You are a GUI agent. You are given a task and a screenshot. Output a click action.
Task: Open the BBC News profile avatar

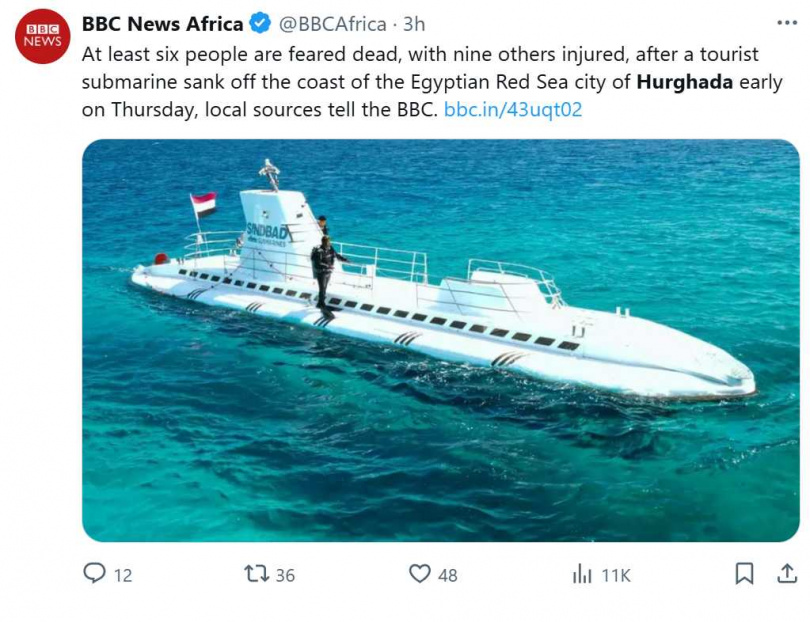(x=42, y=38)
